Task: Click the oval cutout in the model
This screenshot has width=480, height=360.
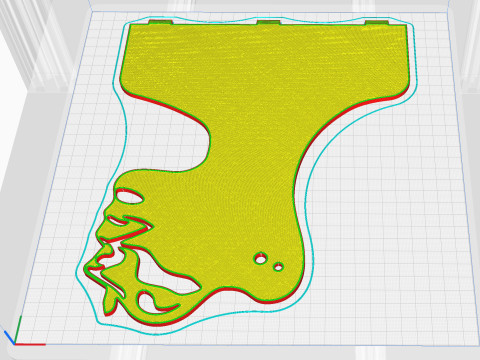Action: 129,196
